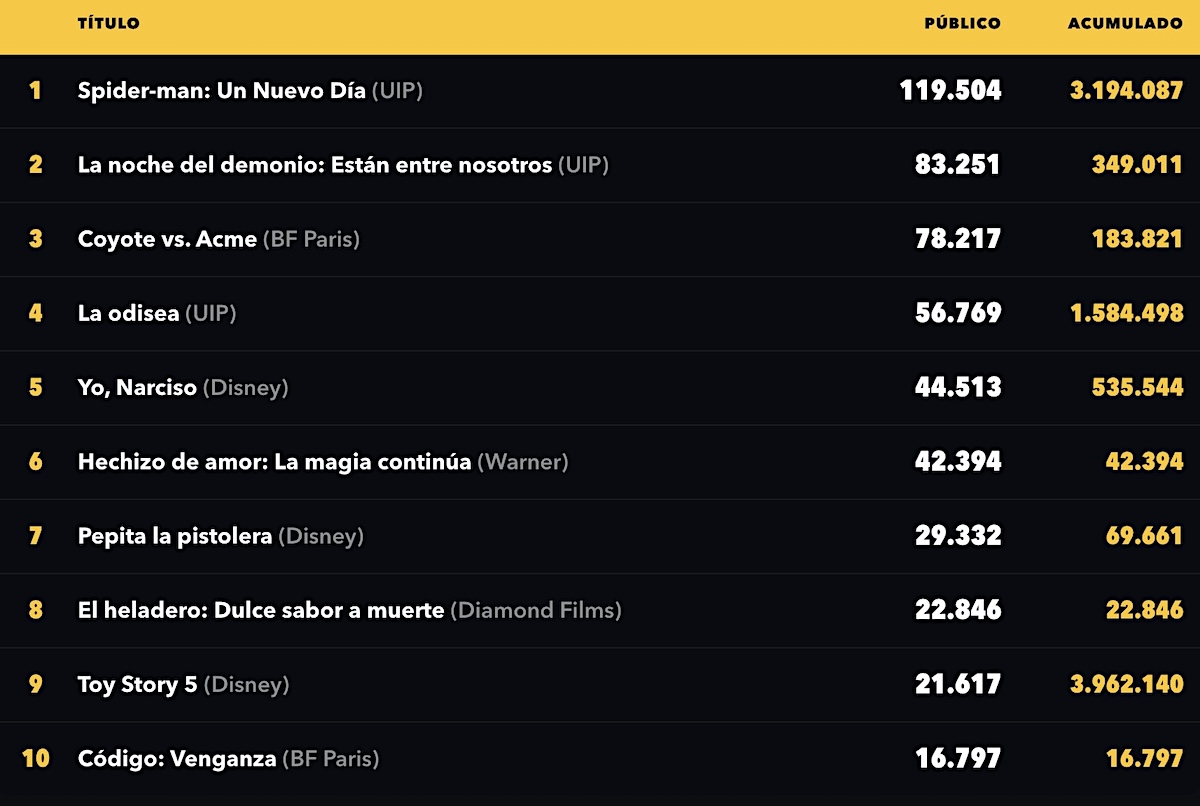Click the 3.962.140 acumulado figure
Screen dimensions: 1200x806
1127,685
